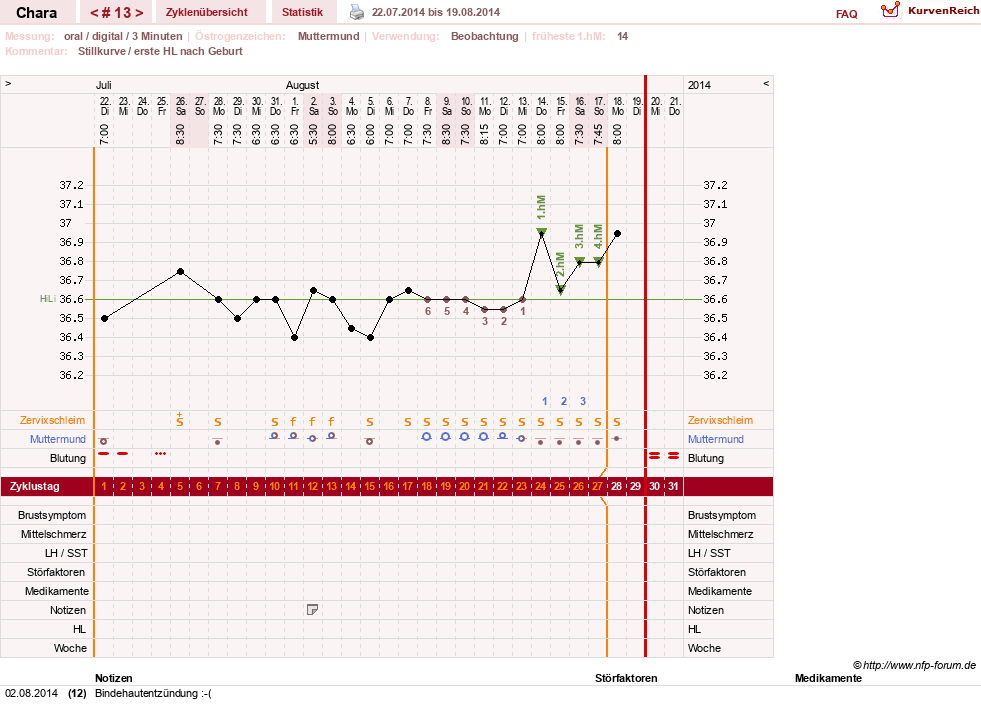
Task: Open the Chara tab
Action: (36, 12)
